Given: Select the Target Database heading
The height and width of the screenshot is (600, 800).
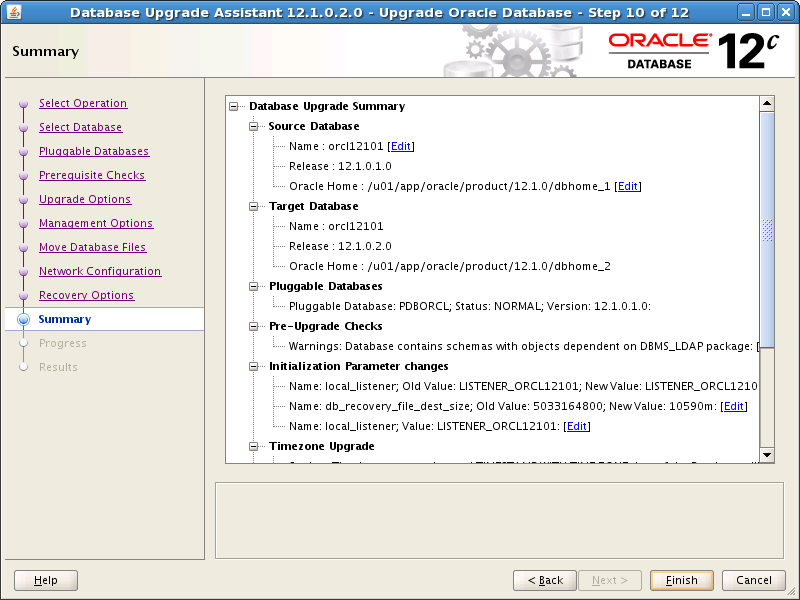Looking at the screenshot, I should coord(314,206).
